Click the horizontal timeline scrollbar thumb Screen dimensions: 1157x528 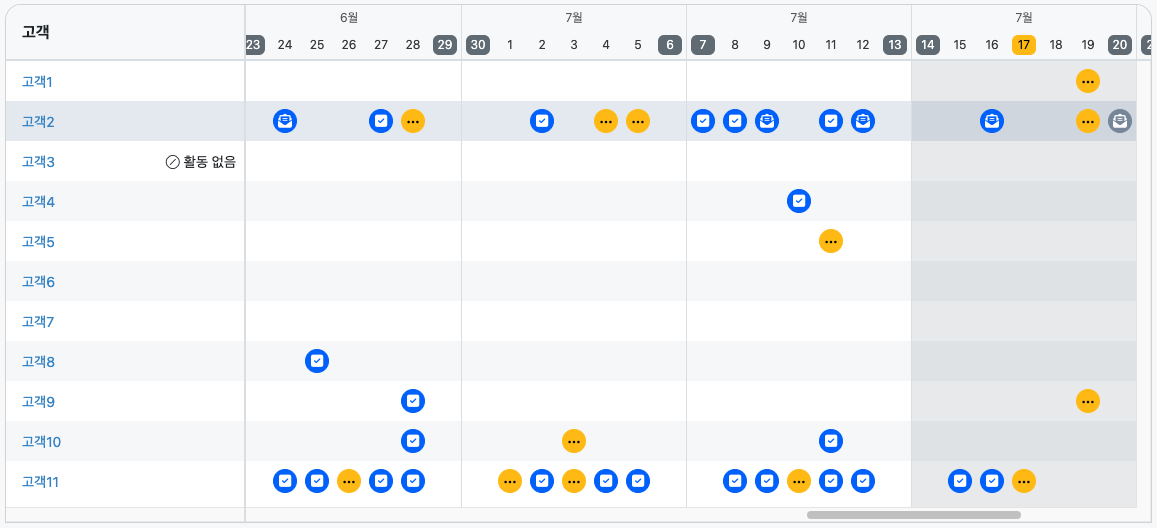pos(913,515)
